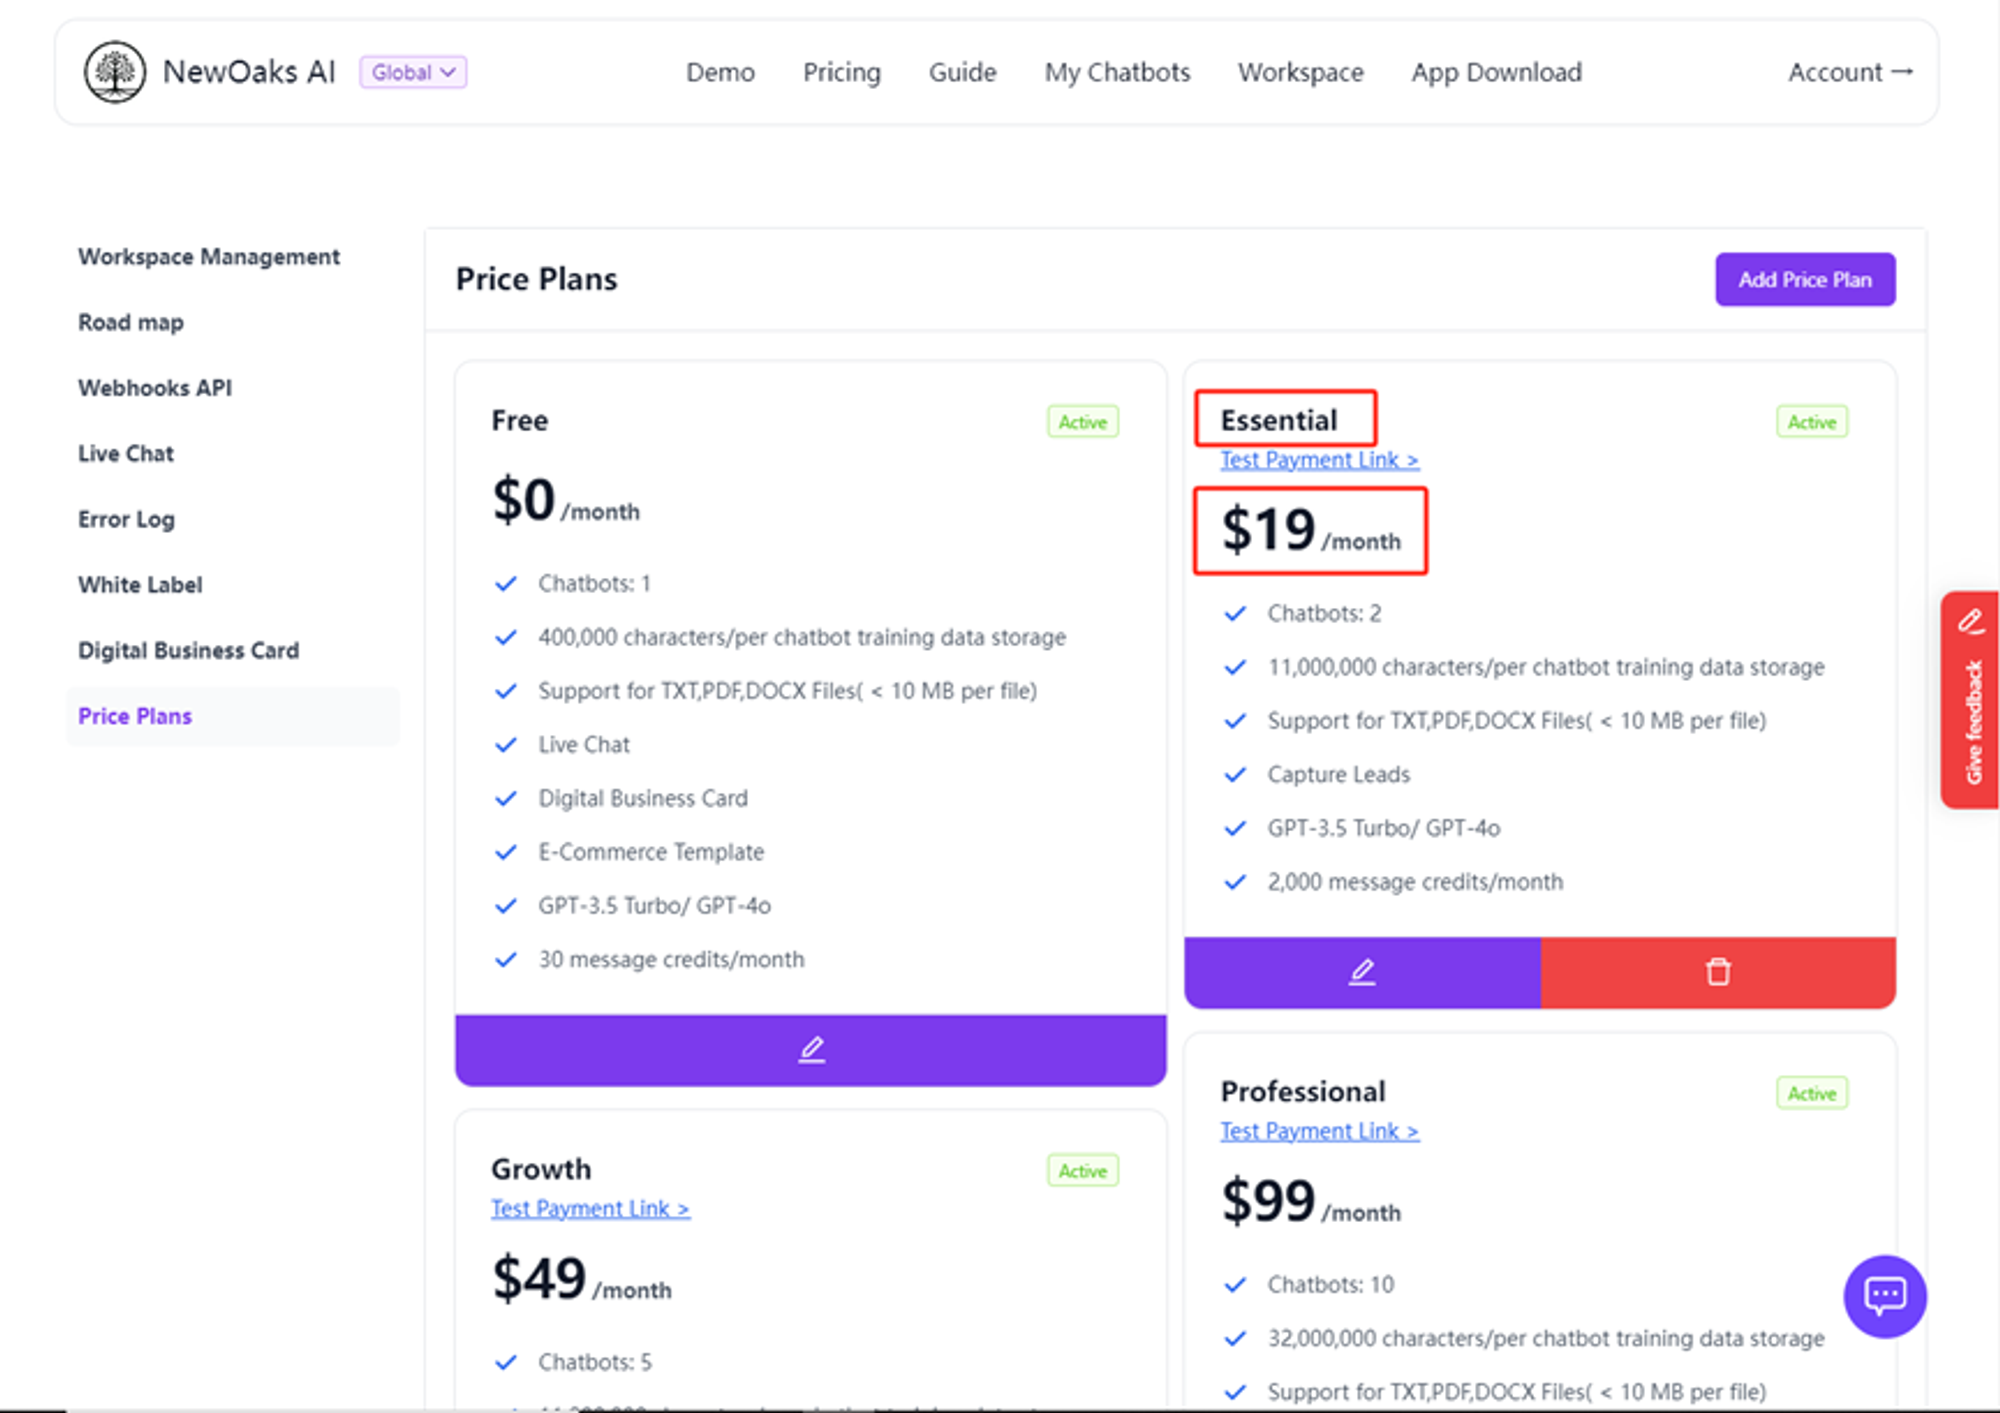2000x1413 pixels.
Task: Open the Pricing menu item
Action: (841, 72)
